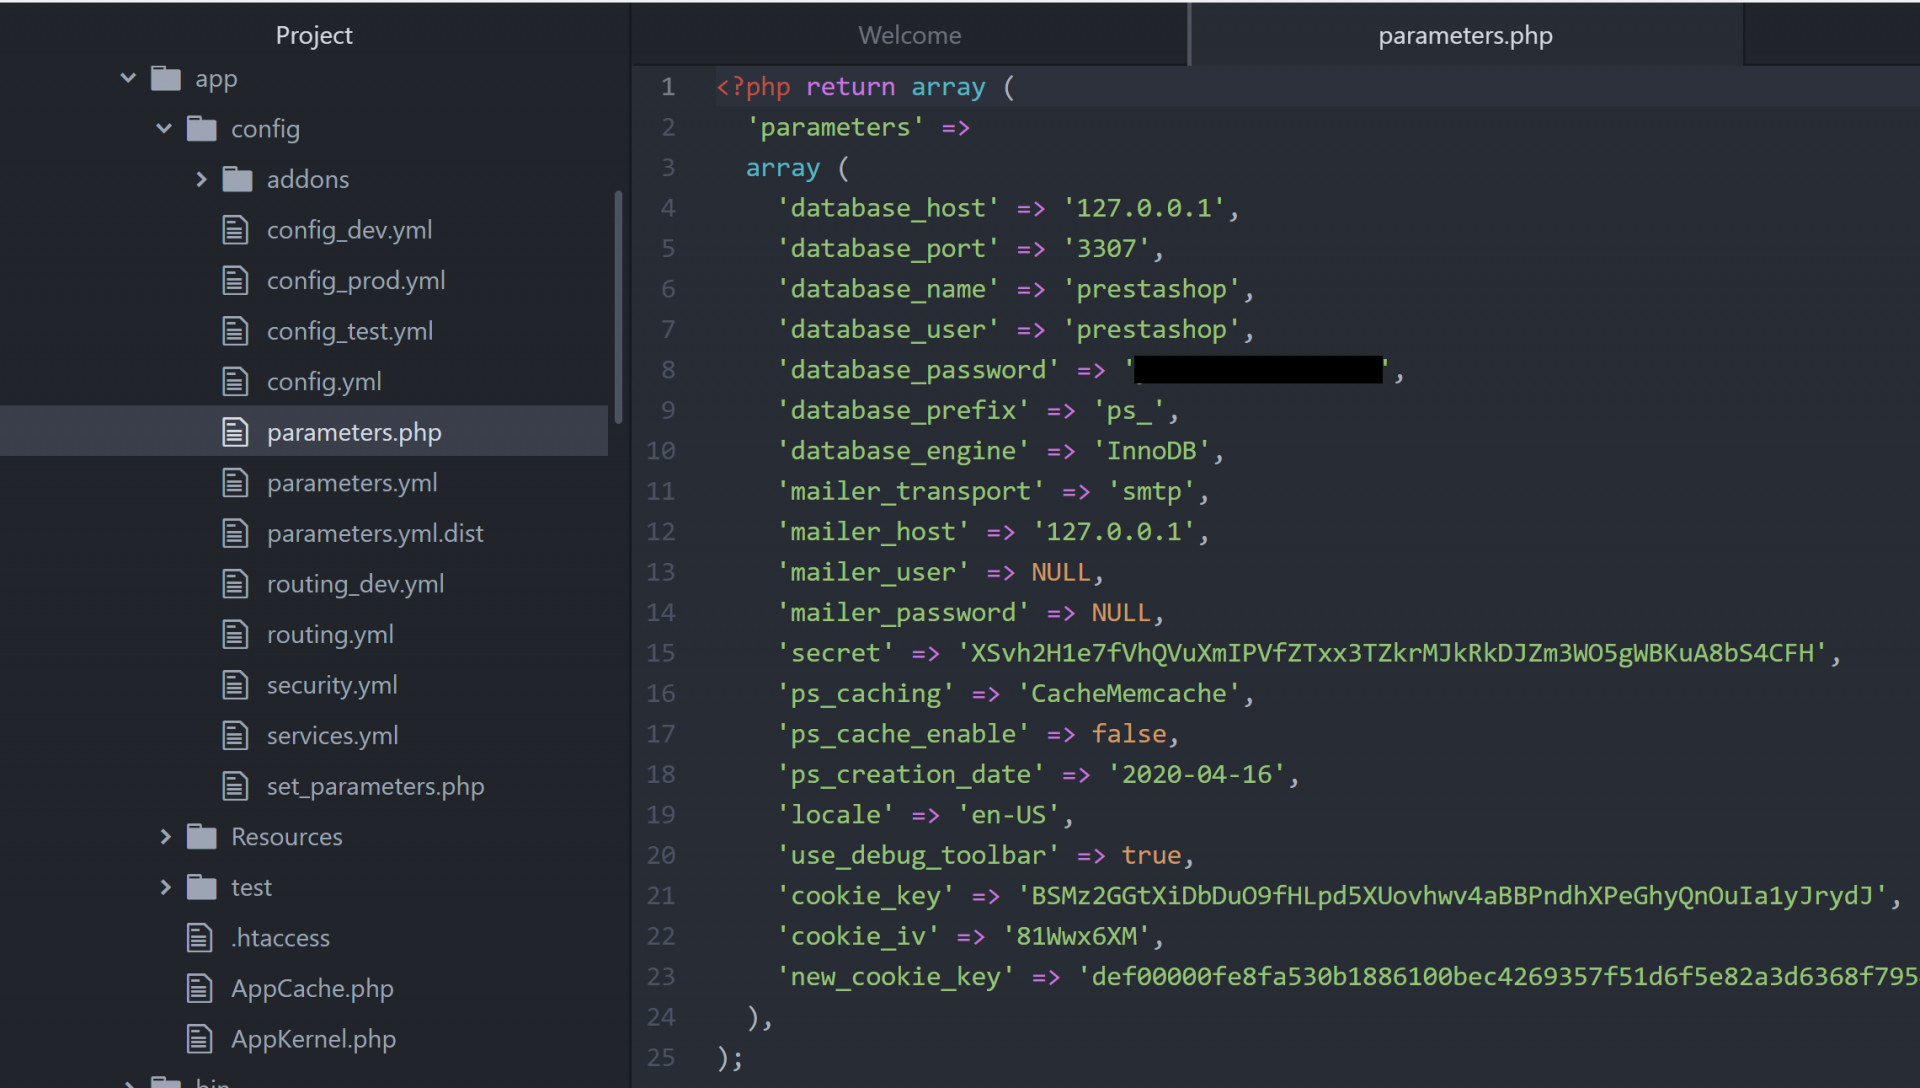Click the routing_dev.yml file icon

point(235,584)
